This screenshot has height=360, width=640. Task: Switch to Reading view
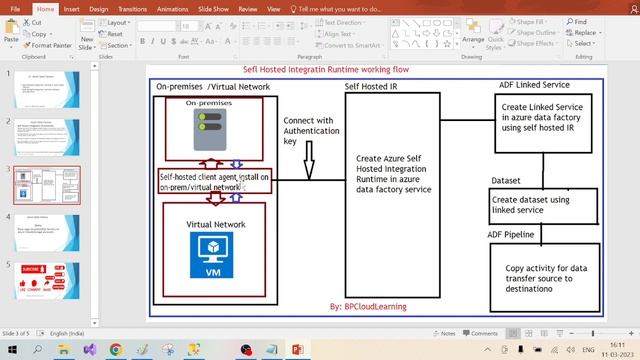click(x=544, y=333)
